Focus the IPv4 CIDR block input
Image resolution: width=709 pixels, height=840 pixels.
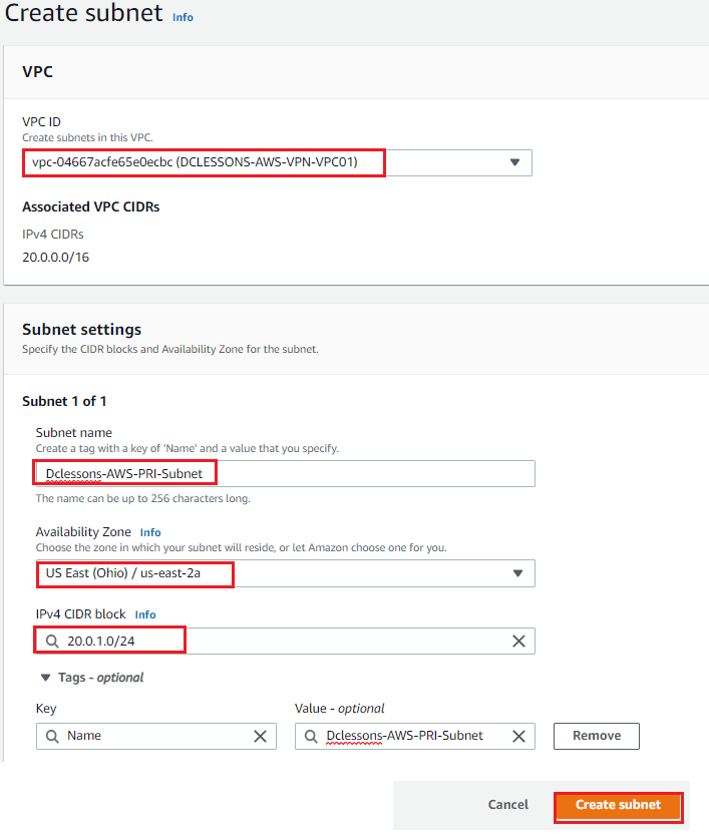pos(285,641)
